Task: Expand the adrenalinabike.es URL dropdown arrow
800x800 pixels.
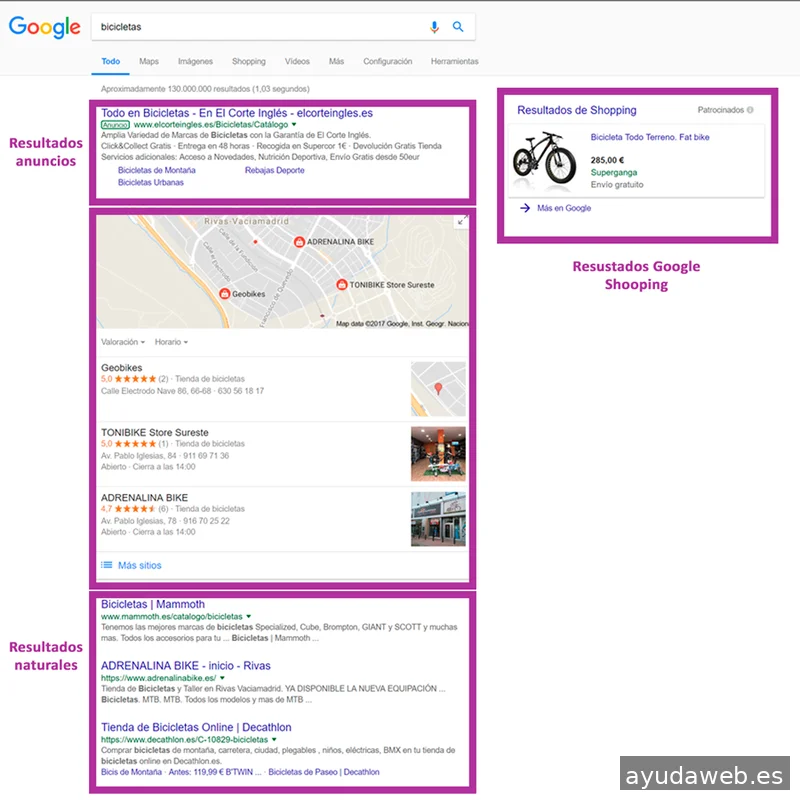Action: [222, 678]
